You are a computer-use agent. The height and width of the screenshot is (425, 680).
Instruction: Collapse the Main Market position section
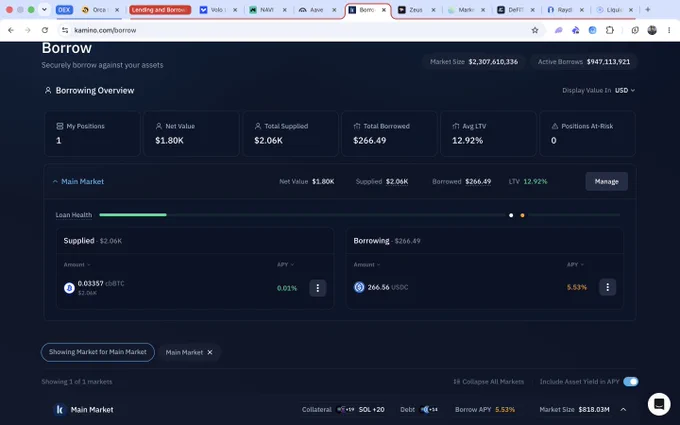click(55, 181)
